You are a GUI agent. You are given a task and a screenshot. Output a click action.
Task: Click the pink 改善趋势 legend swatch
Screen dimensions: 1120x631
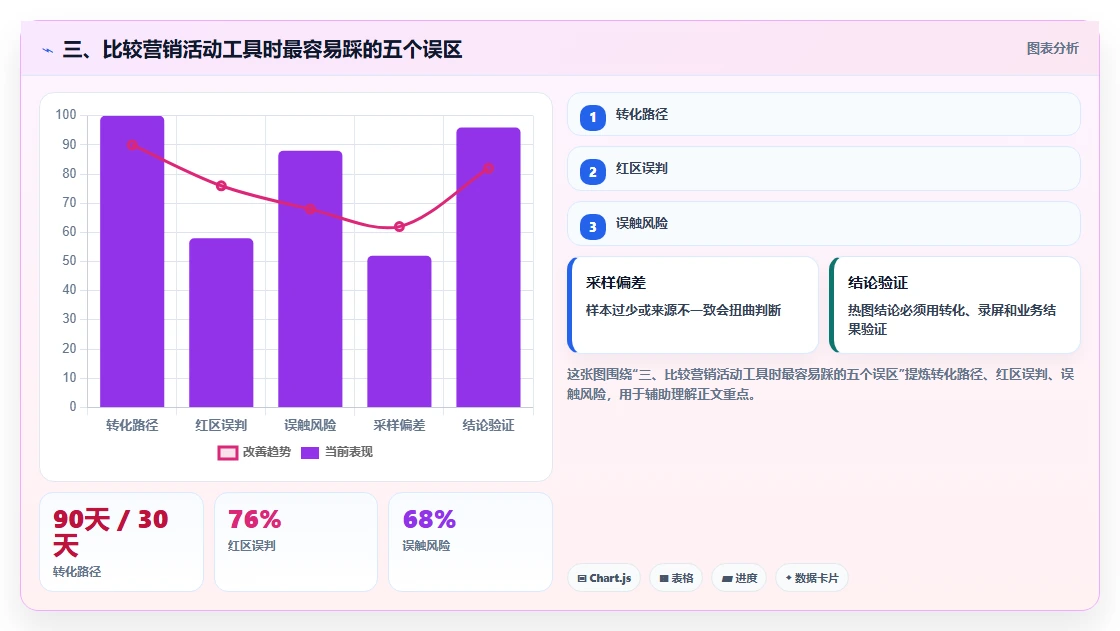point(227,452)
